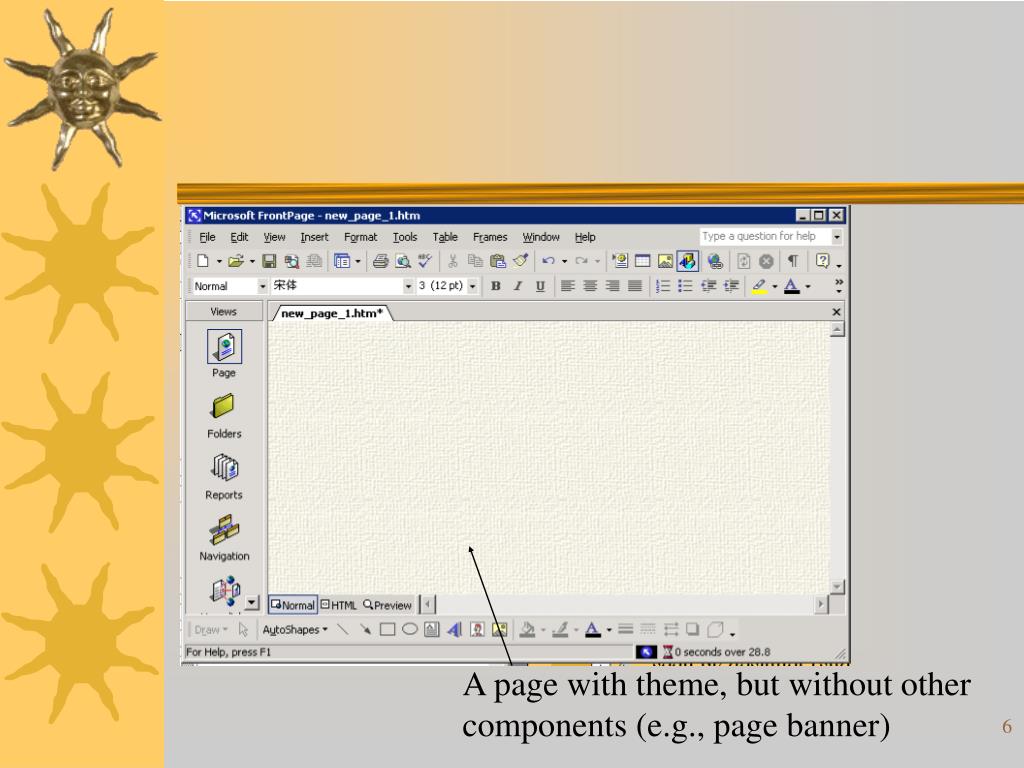Viewport: 1024px width, 768px height.
Task: Open the Normal style dropdown
Action: [262, 286]
